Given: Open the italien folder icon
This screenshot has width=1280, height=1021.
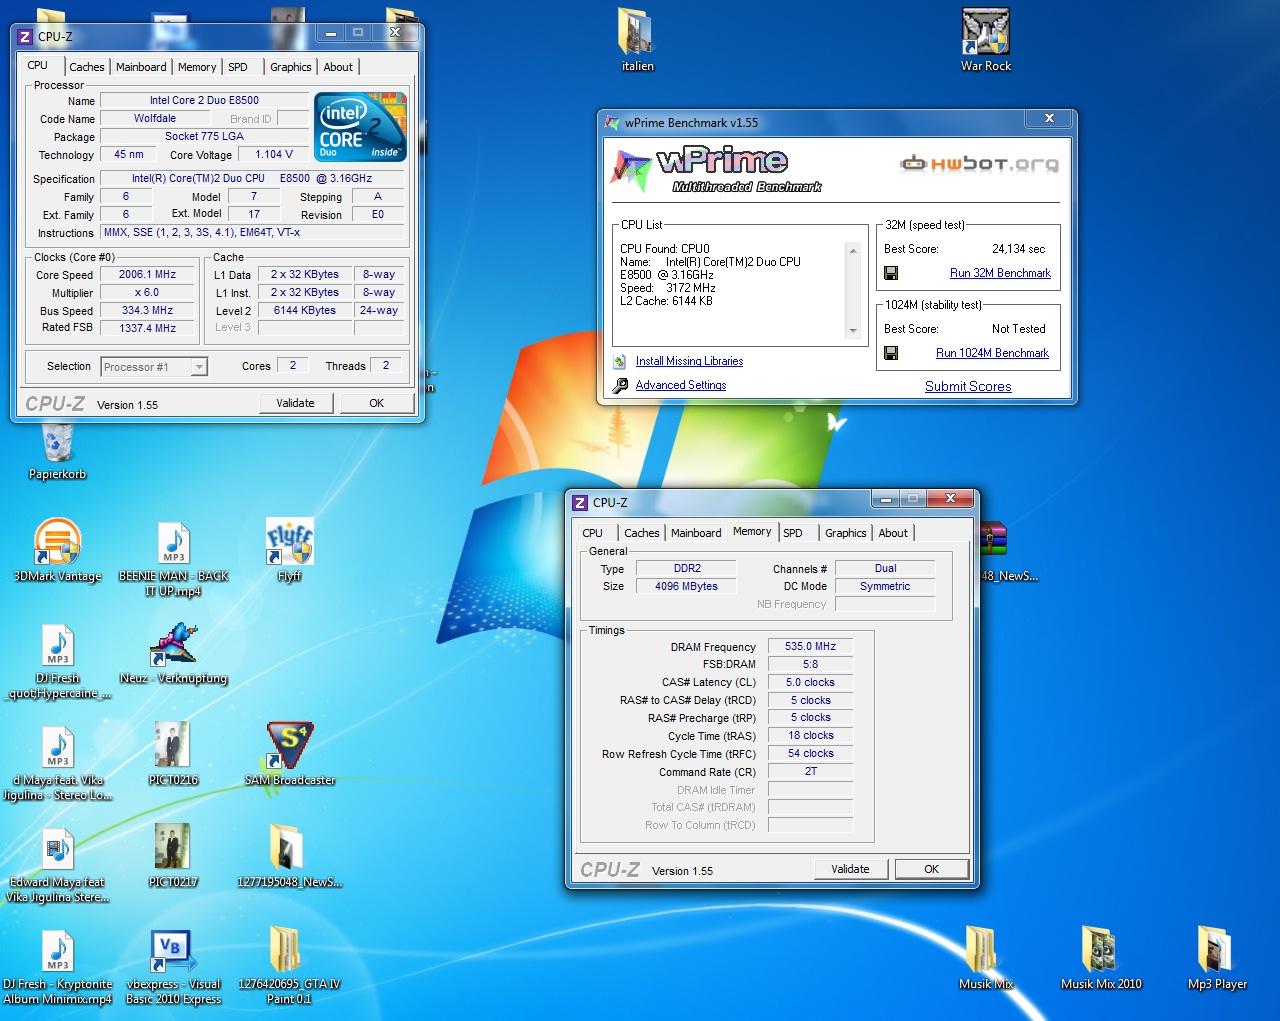Looking at the screenshot, I should [636, 33].
